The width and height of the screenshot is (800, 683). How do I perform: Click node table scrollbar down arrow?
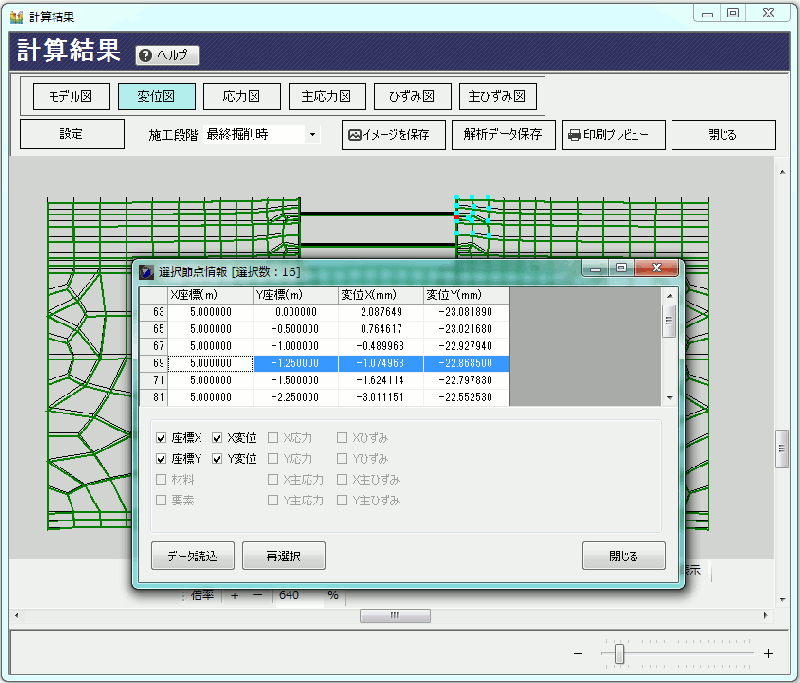click(669, 398)
